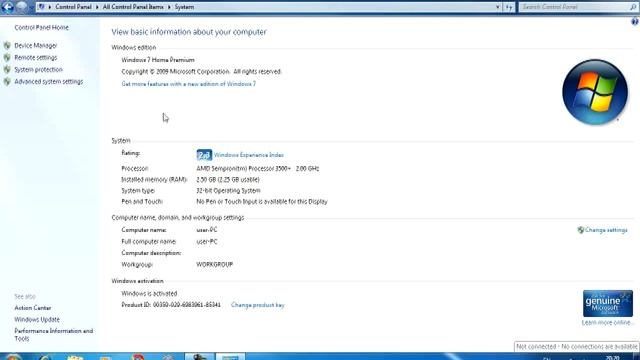Open the help question mark icon
This screenshot has height=360, width=640.
[635, 22]
